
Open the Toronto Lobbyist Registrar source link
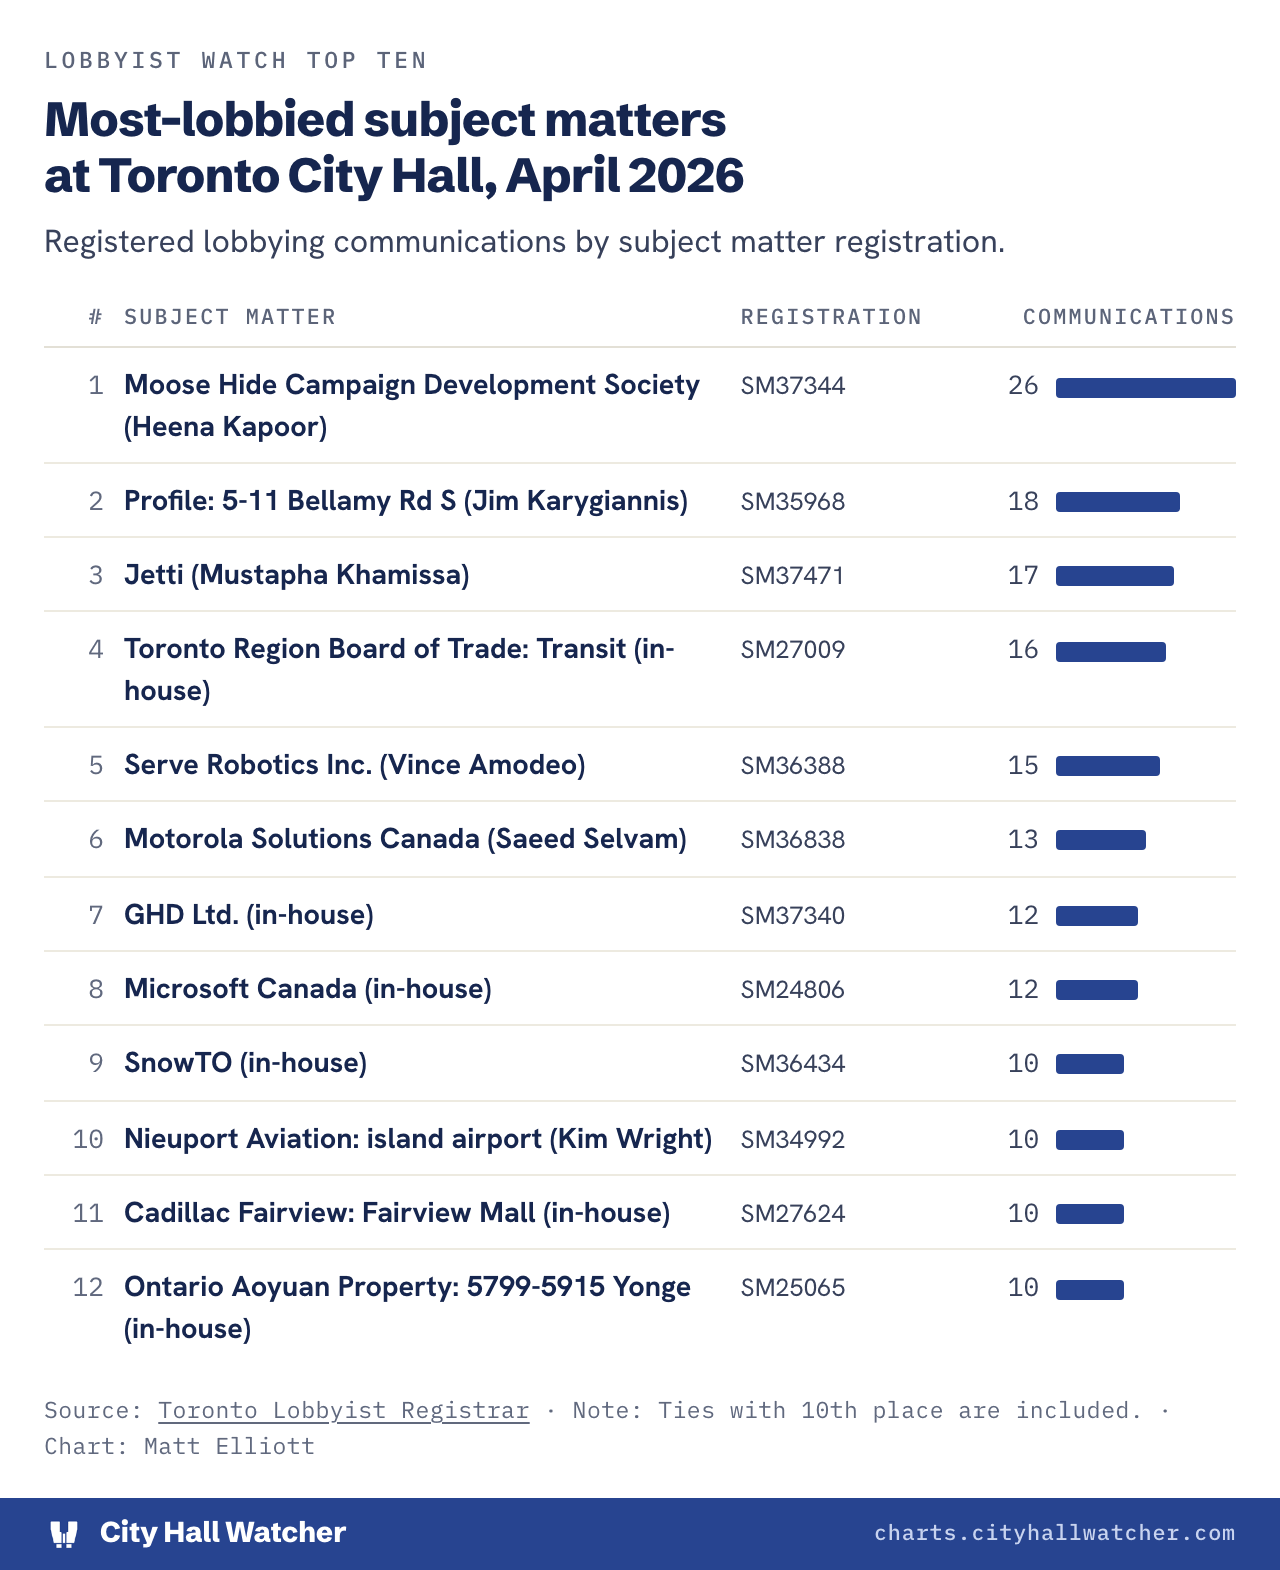[x=343, y=1410]
